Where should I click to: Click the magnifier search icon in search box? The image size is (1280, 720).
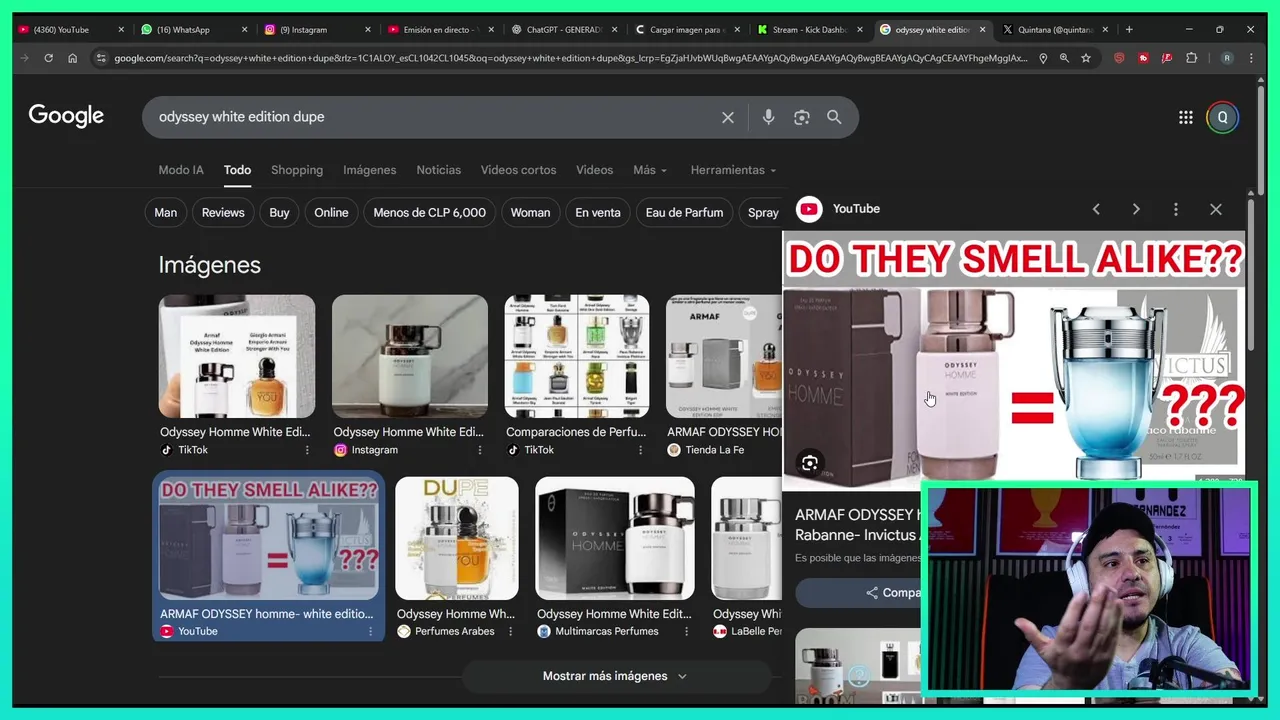pyautogui.click(x=834, y=117)
